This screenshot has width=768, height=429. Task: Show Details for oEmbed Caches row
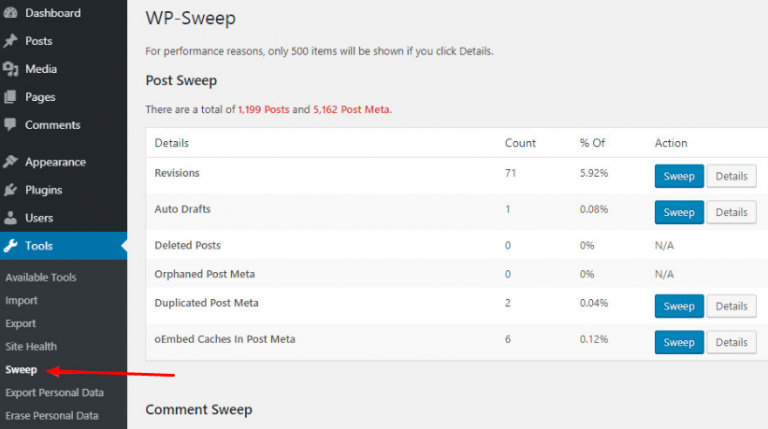(731, 342)
